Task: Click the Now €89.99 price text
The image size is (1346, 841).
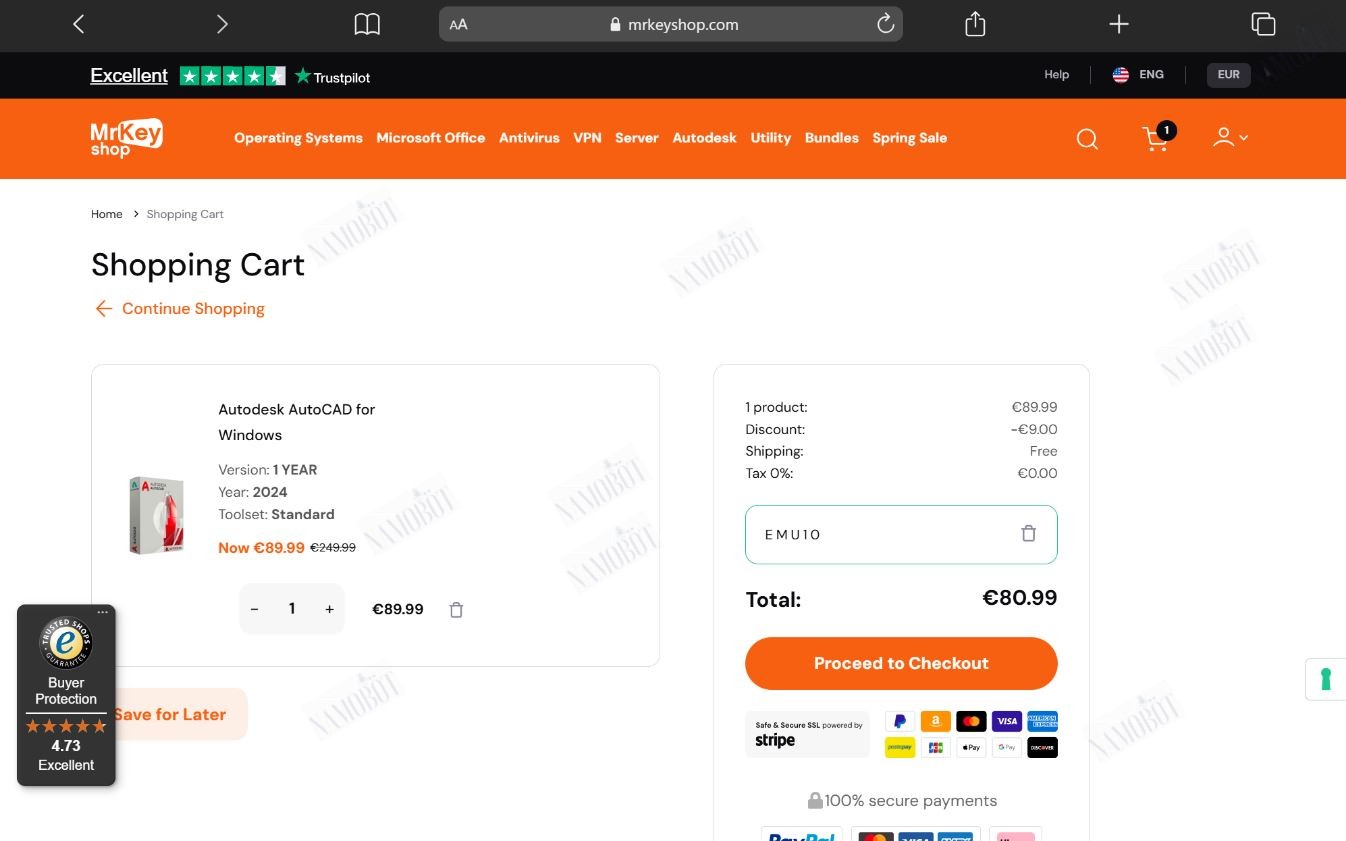Action: click(261, 547)
